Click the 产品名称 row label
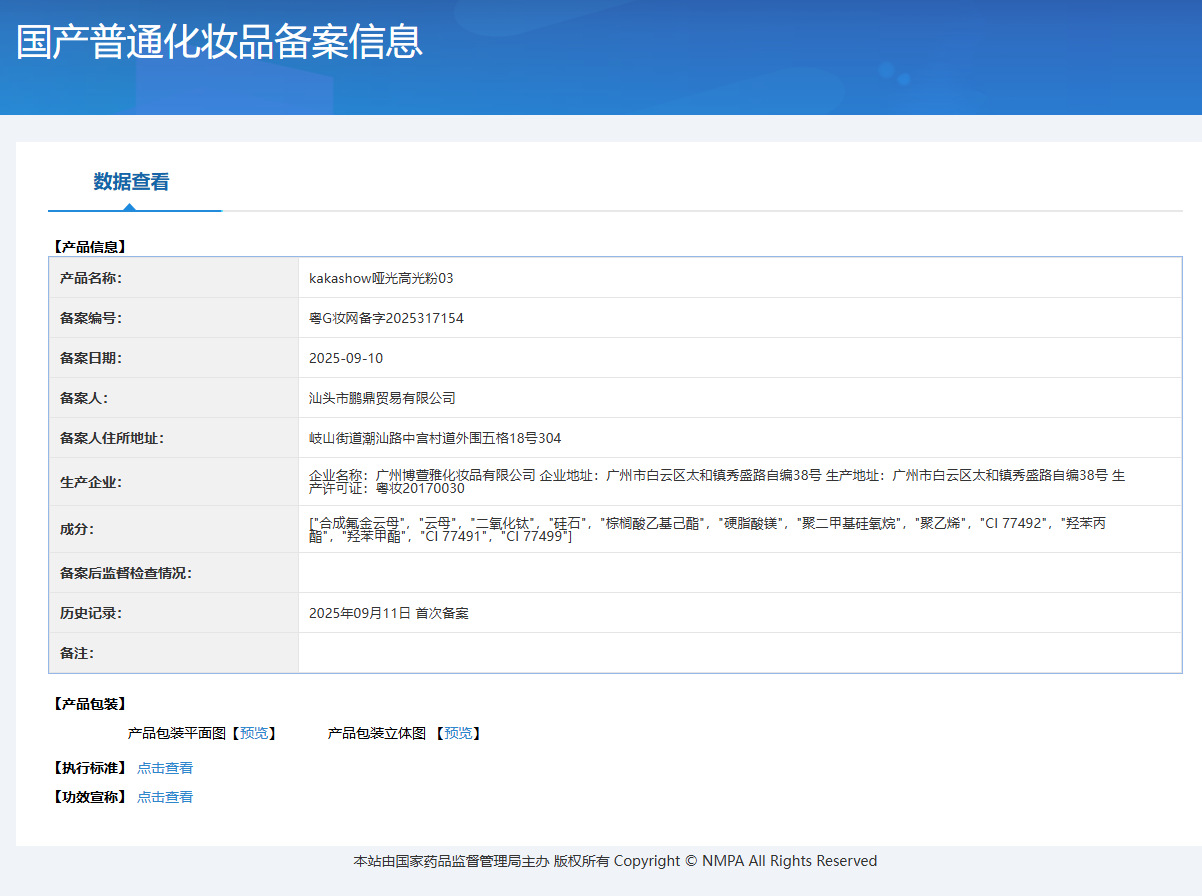 [x=91, y=278]
